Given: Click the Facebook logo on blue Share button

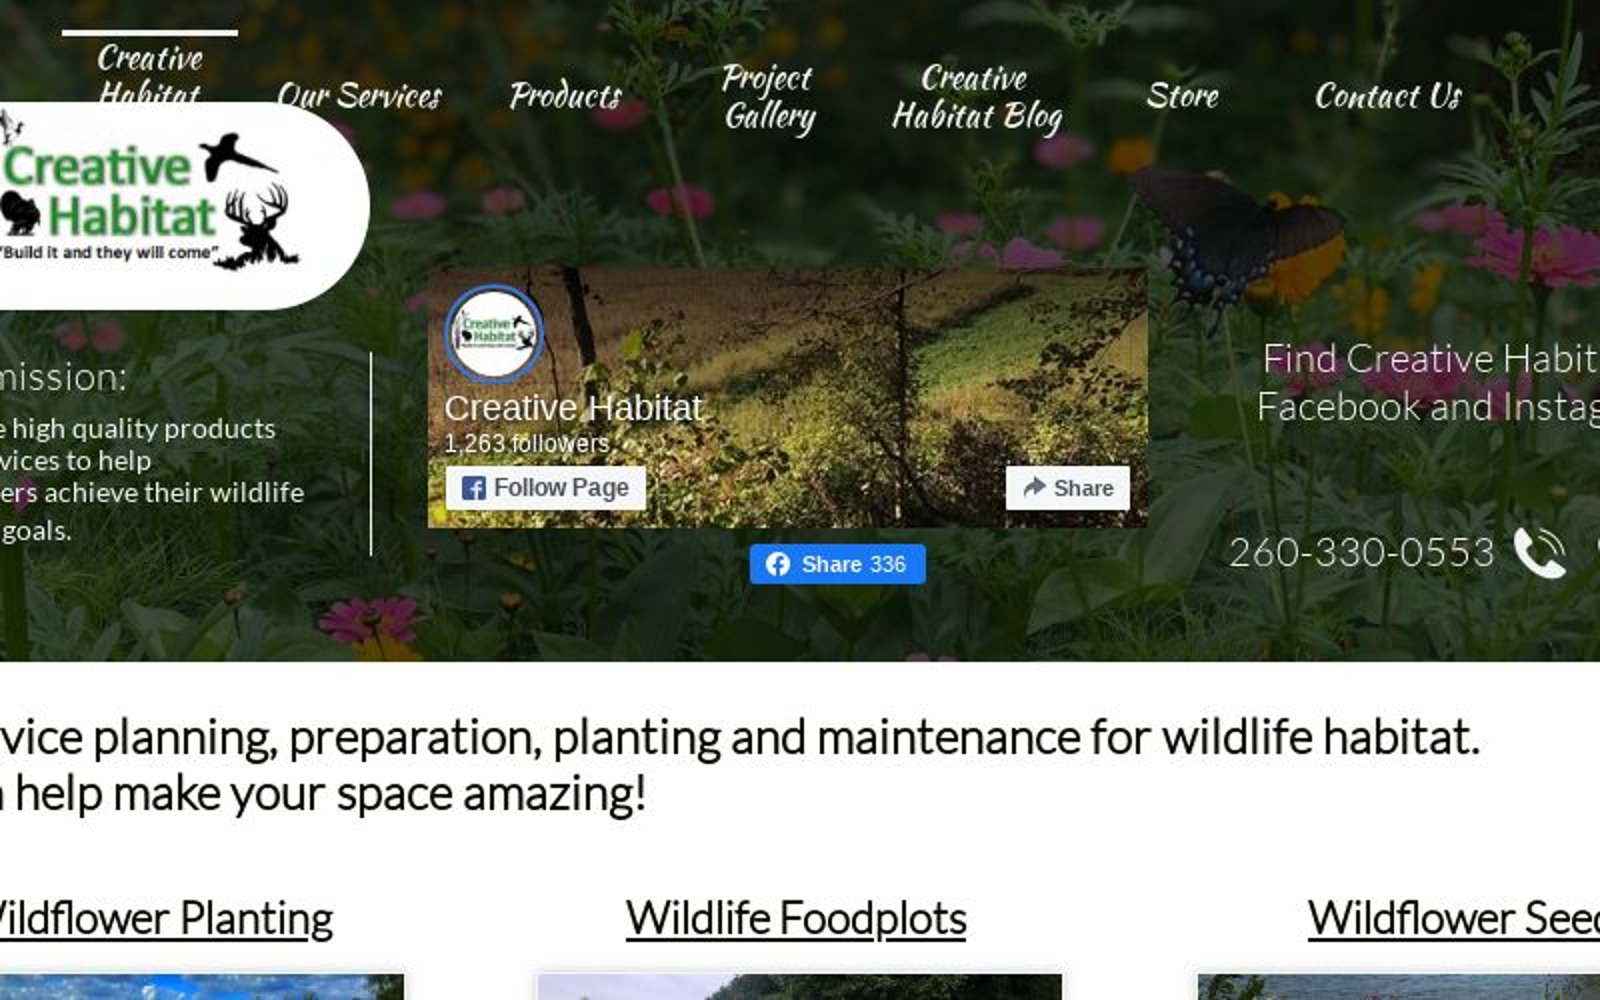Looking at the screenshot, I should (x=778, y=564).
